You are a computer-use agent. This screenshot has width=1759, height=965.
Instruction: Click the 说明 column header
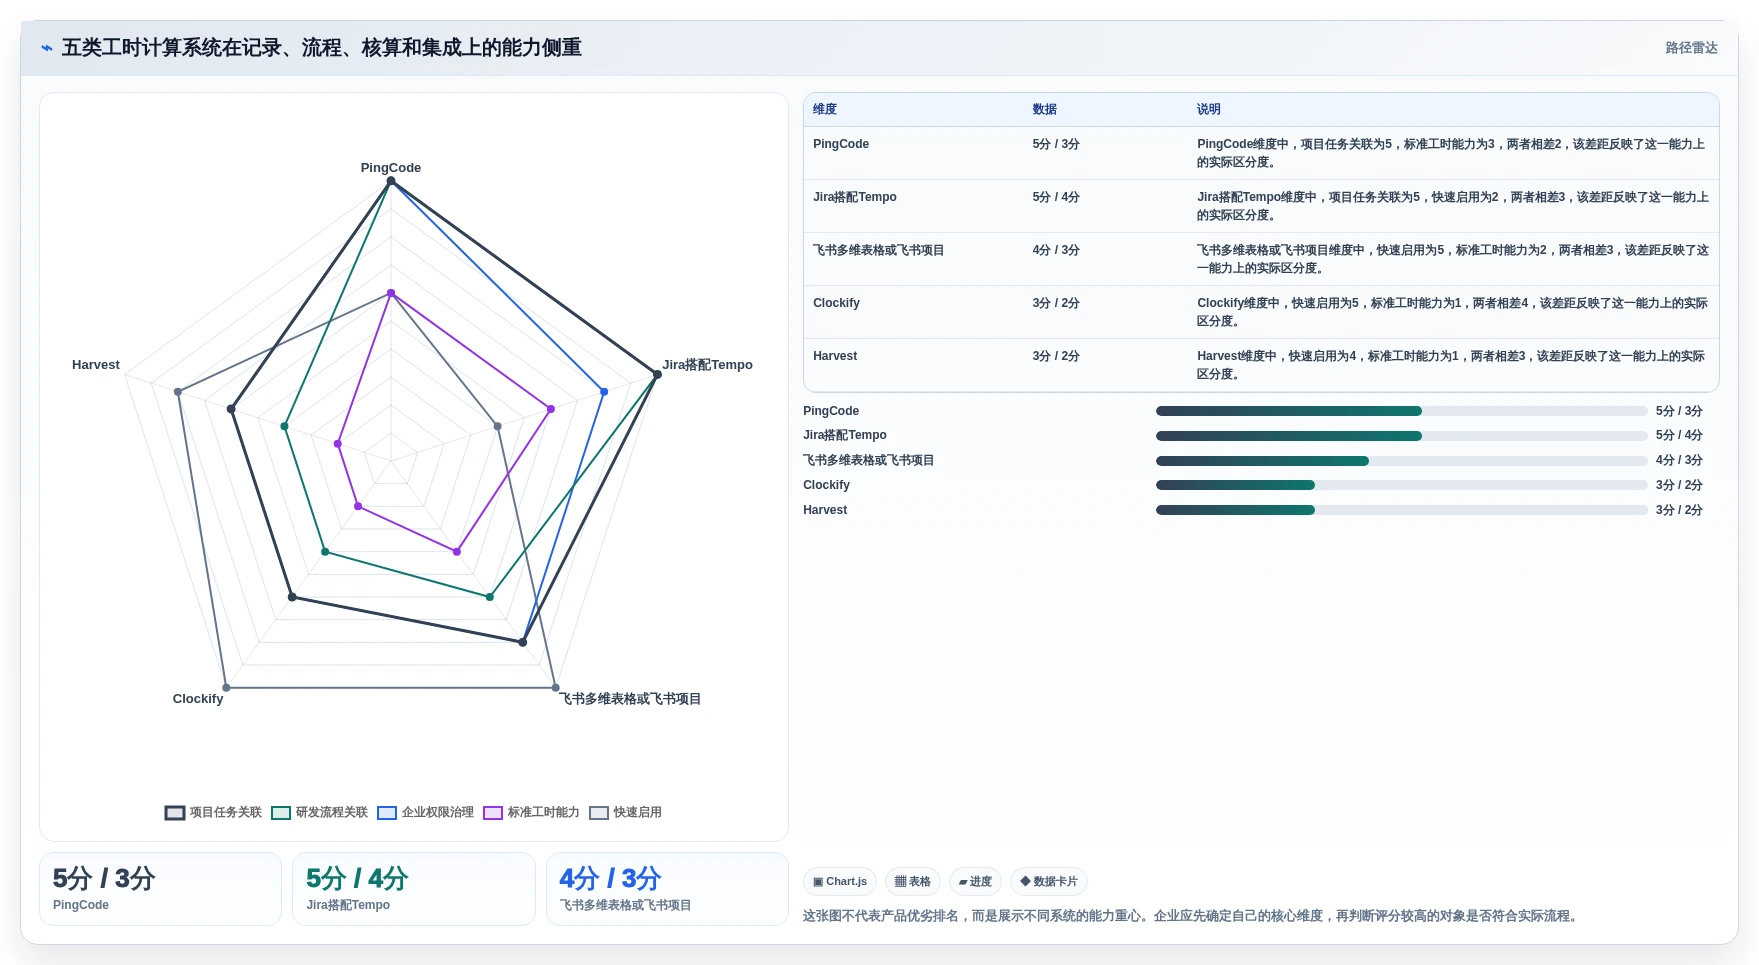pos(1209,109)
